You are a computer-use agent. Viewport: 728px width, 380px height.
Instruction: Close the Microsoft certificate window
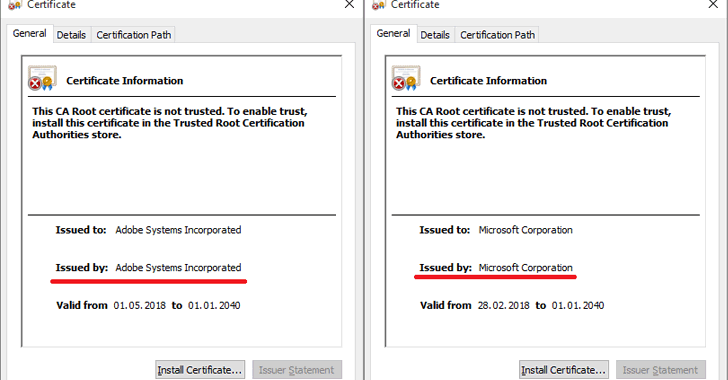click(x=713, y=5)
